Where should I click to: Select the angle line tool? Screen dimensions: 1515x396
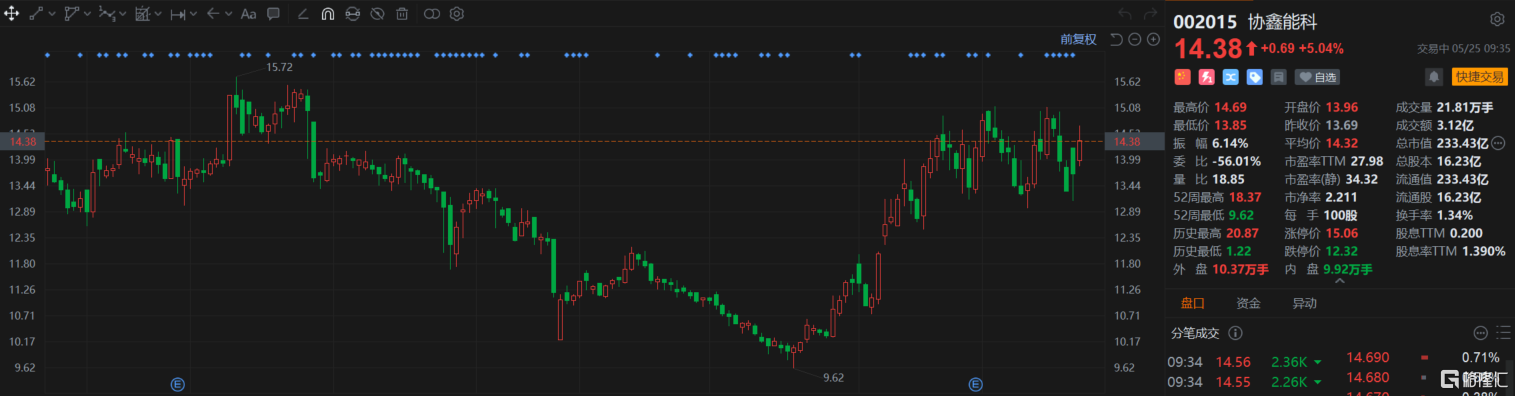coord(304,14)
